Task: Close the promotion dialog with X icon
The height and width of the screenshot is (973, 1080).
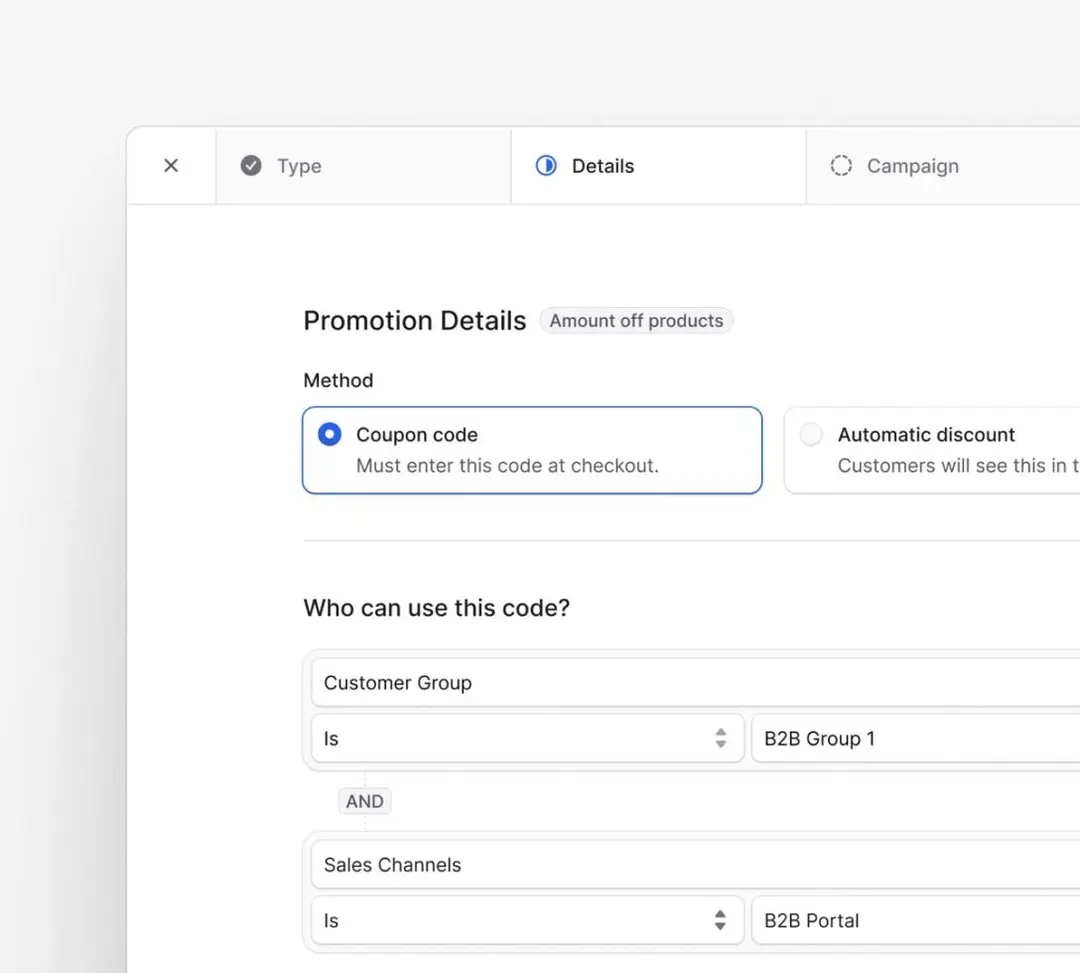Action: click(171, 165)
